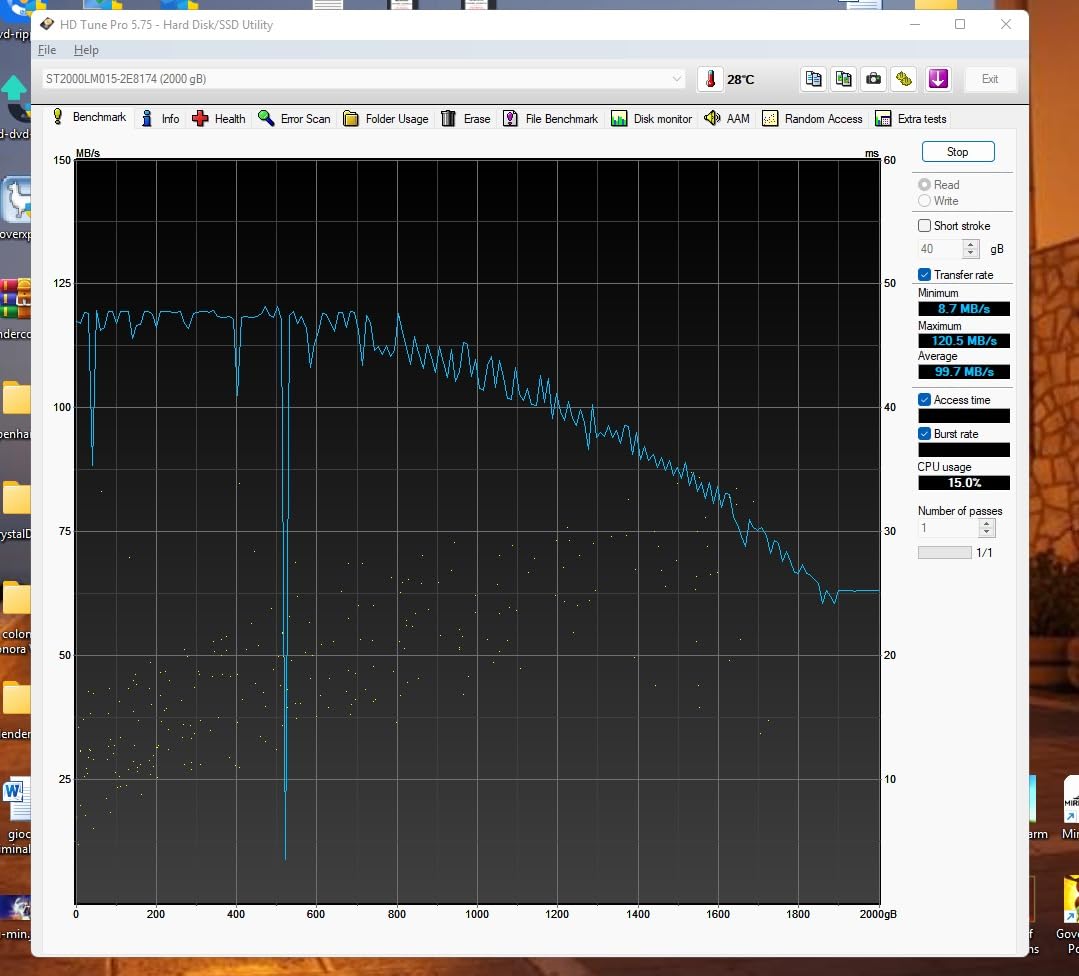1079x976 pixels.
Task: Click the short stroke gB spinner arrows
Action: [x=970, y=249]
